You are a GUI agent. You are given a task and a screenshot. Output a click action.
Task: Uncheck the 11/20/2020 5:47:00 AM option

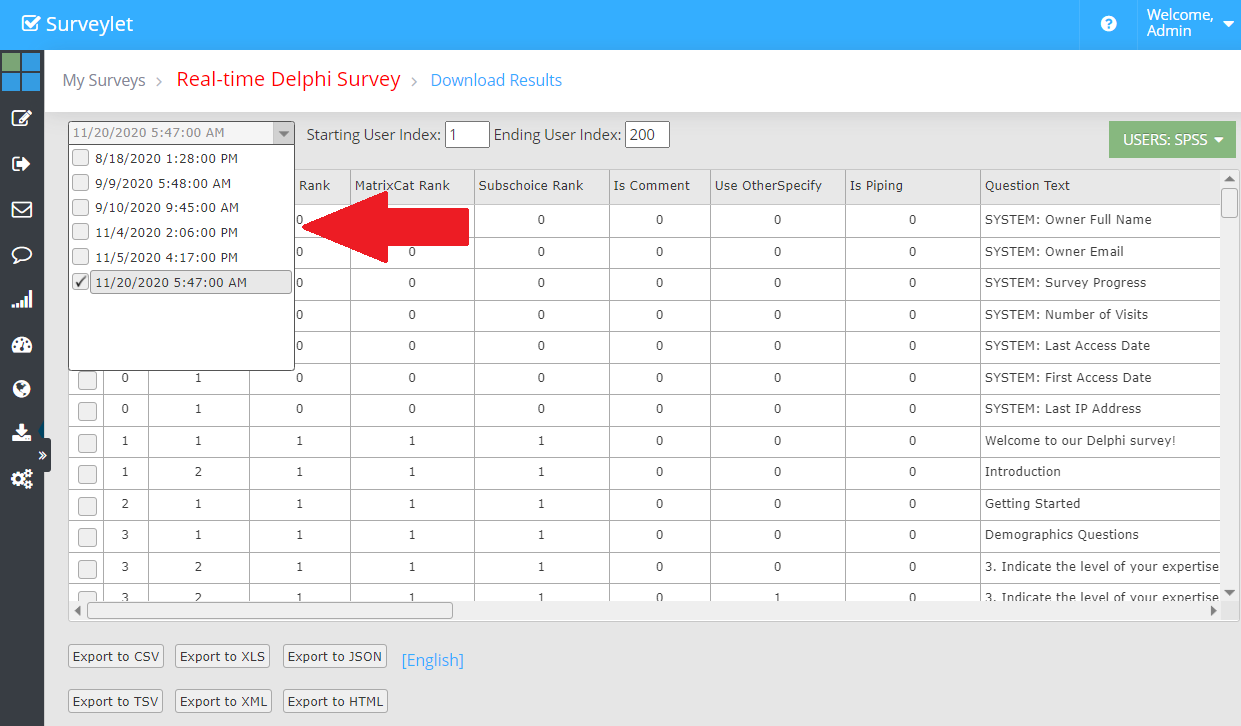pos(81,283)
